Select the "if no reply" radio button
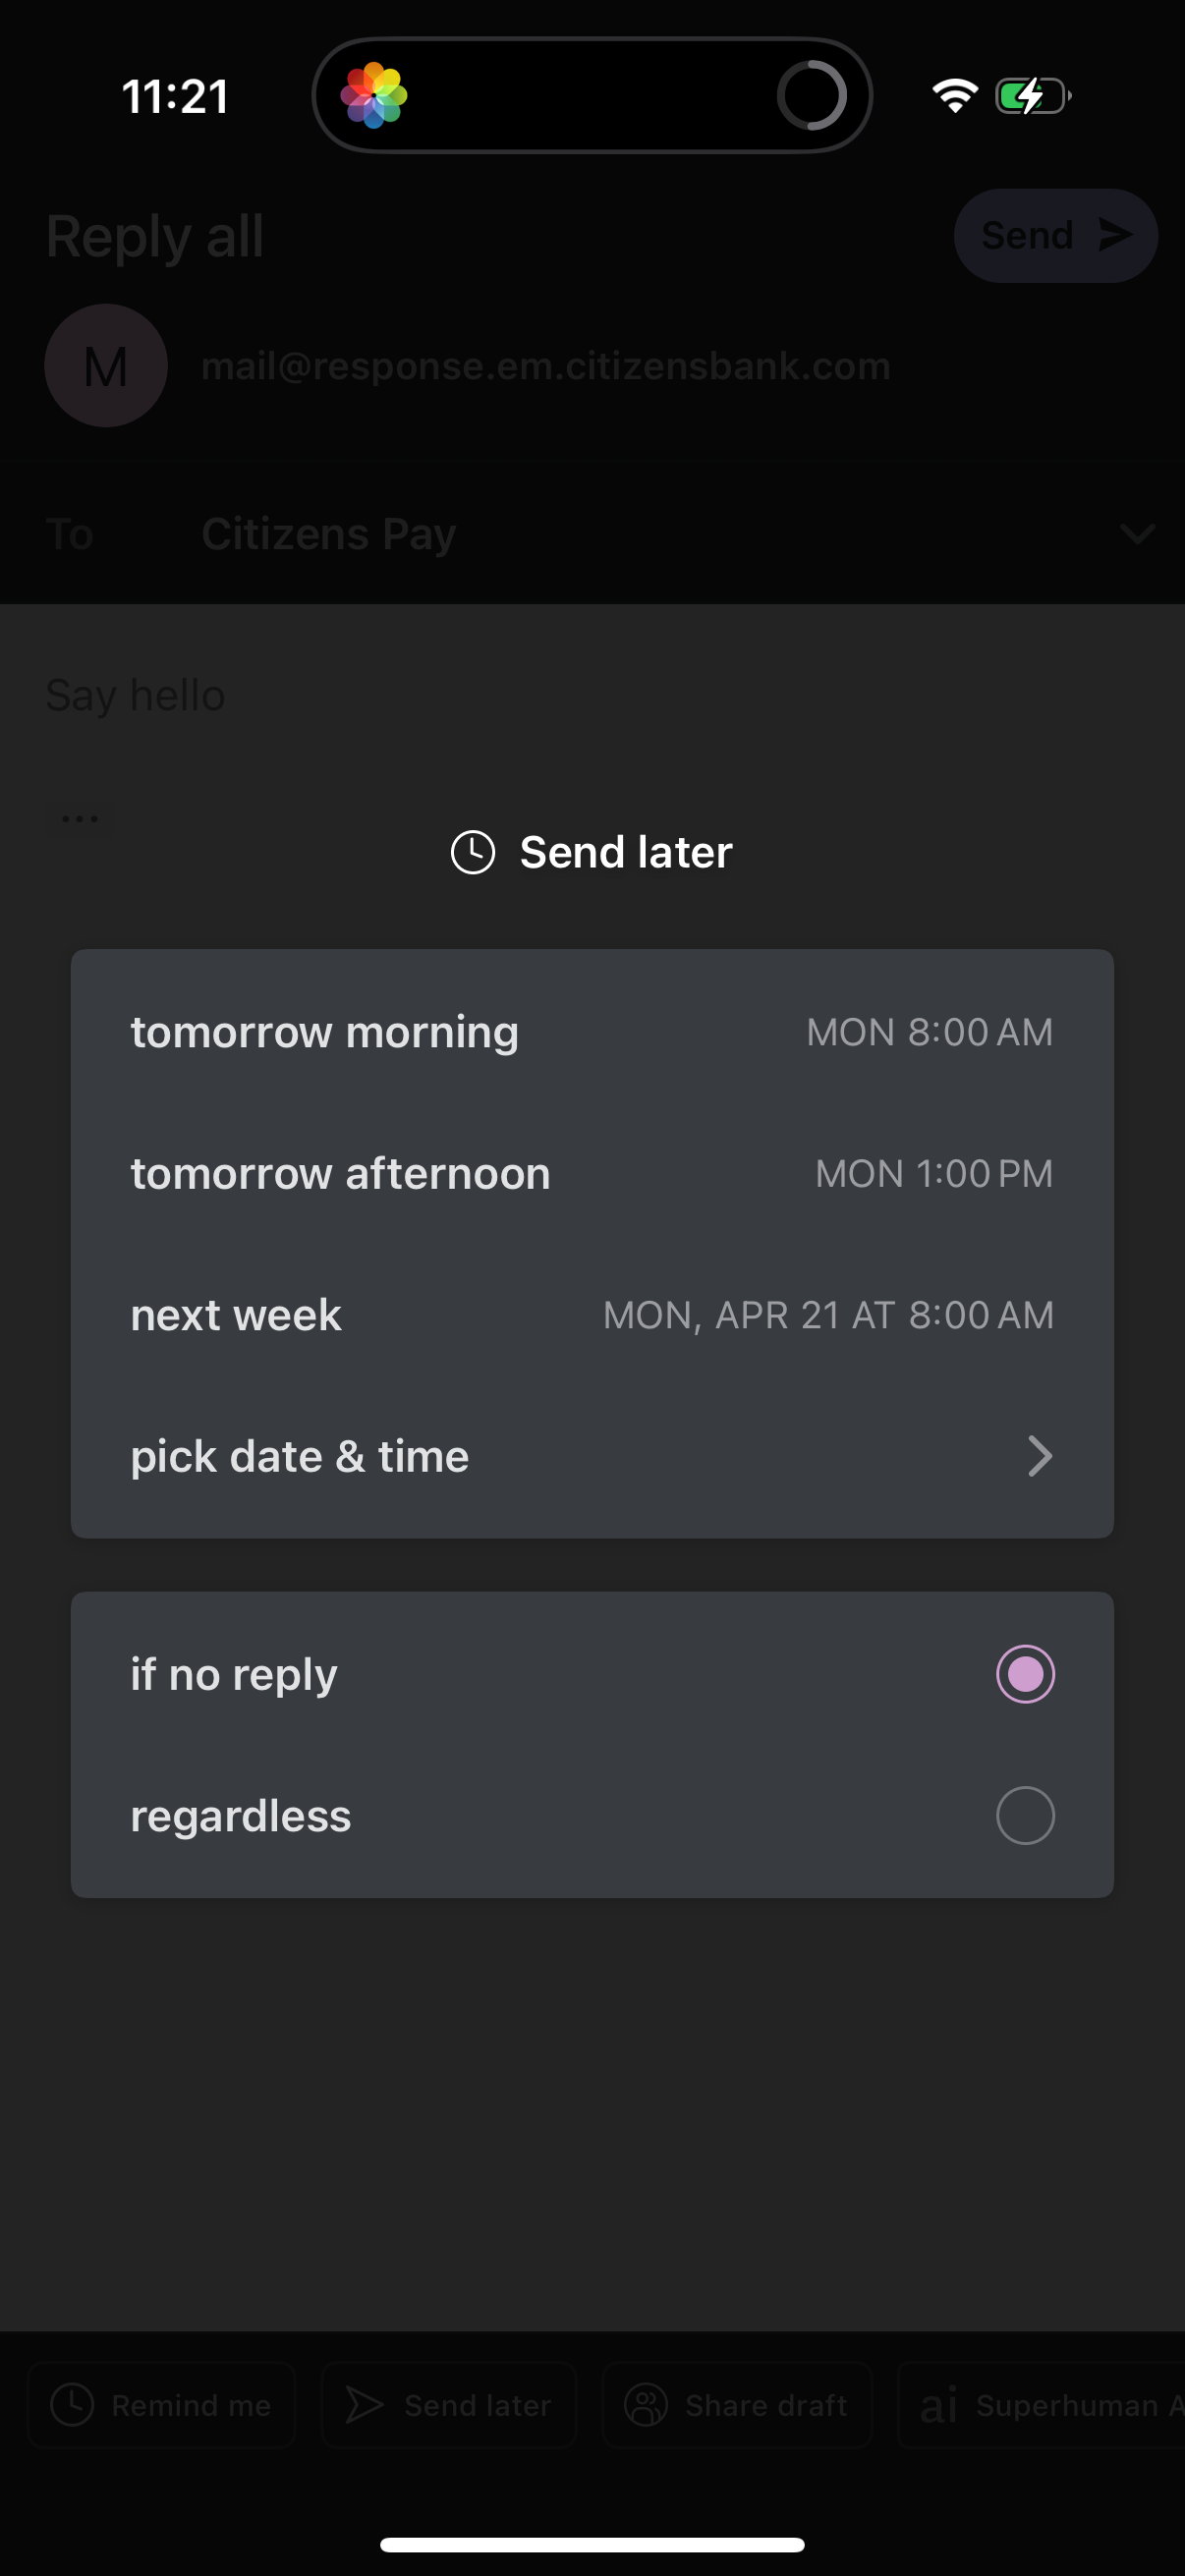Screen dimensions: 1185x2576 [x=1025, y=1674]
